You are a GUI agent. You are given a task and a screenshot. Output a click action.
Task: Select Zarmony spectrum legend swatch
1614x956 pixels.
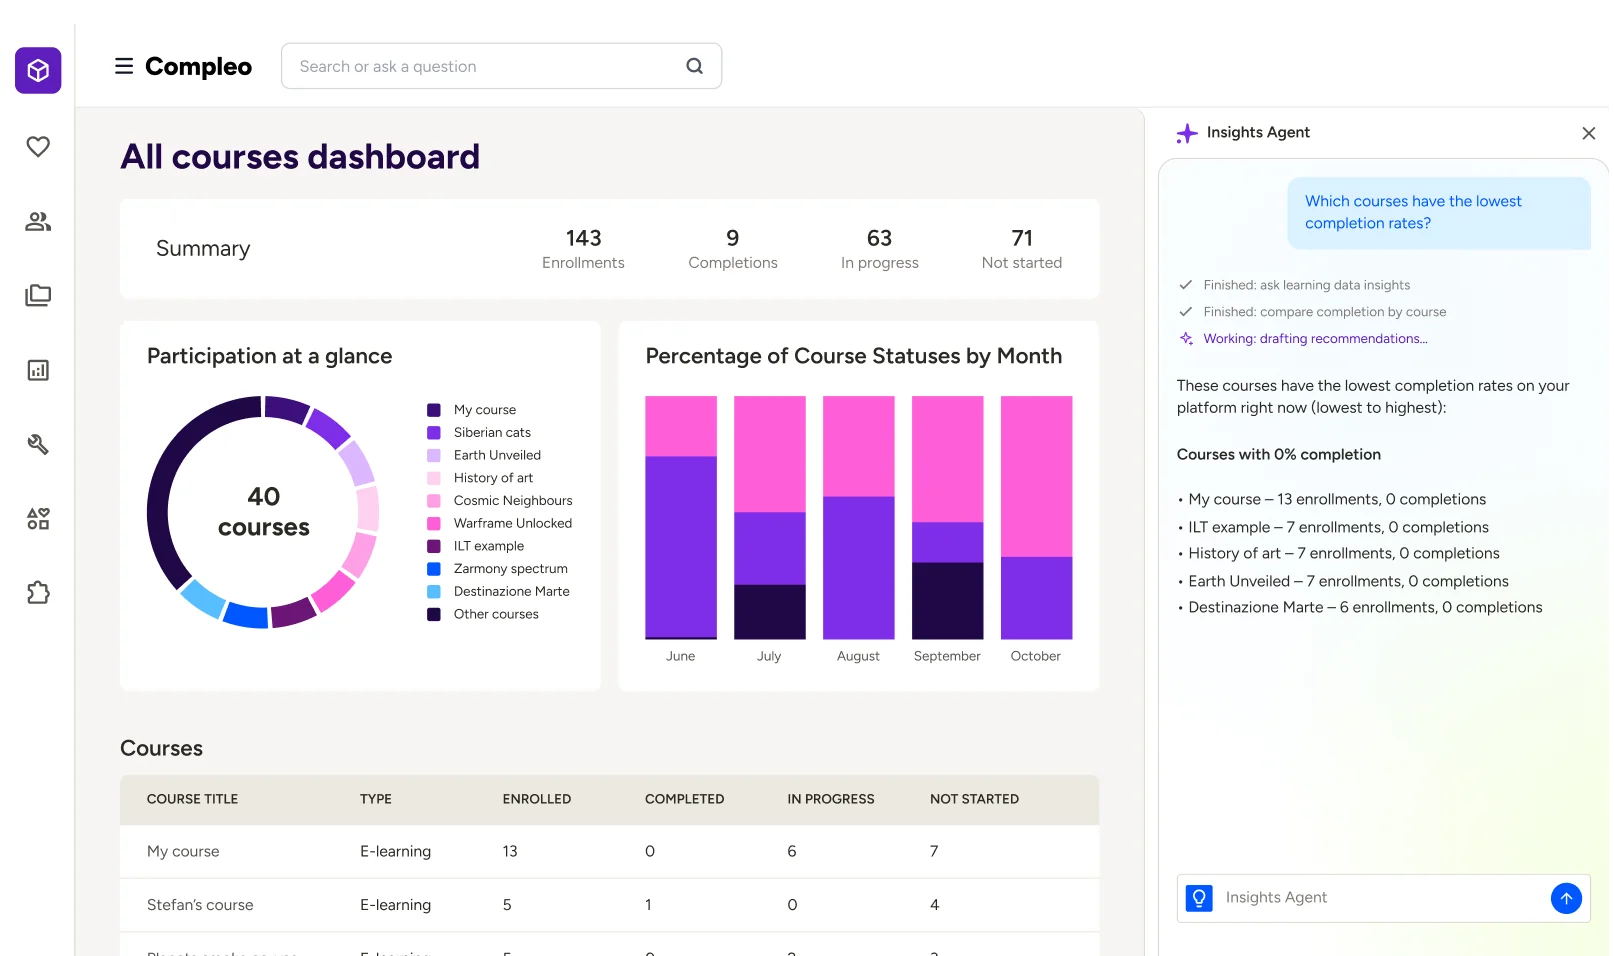(434, 569)
